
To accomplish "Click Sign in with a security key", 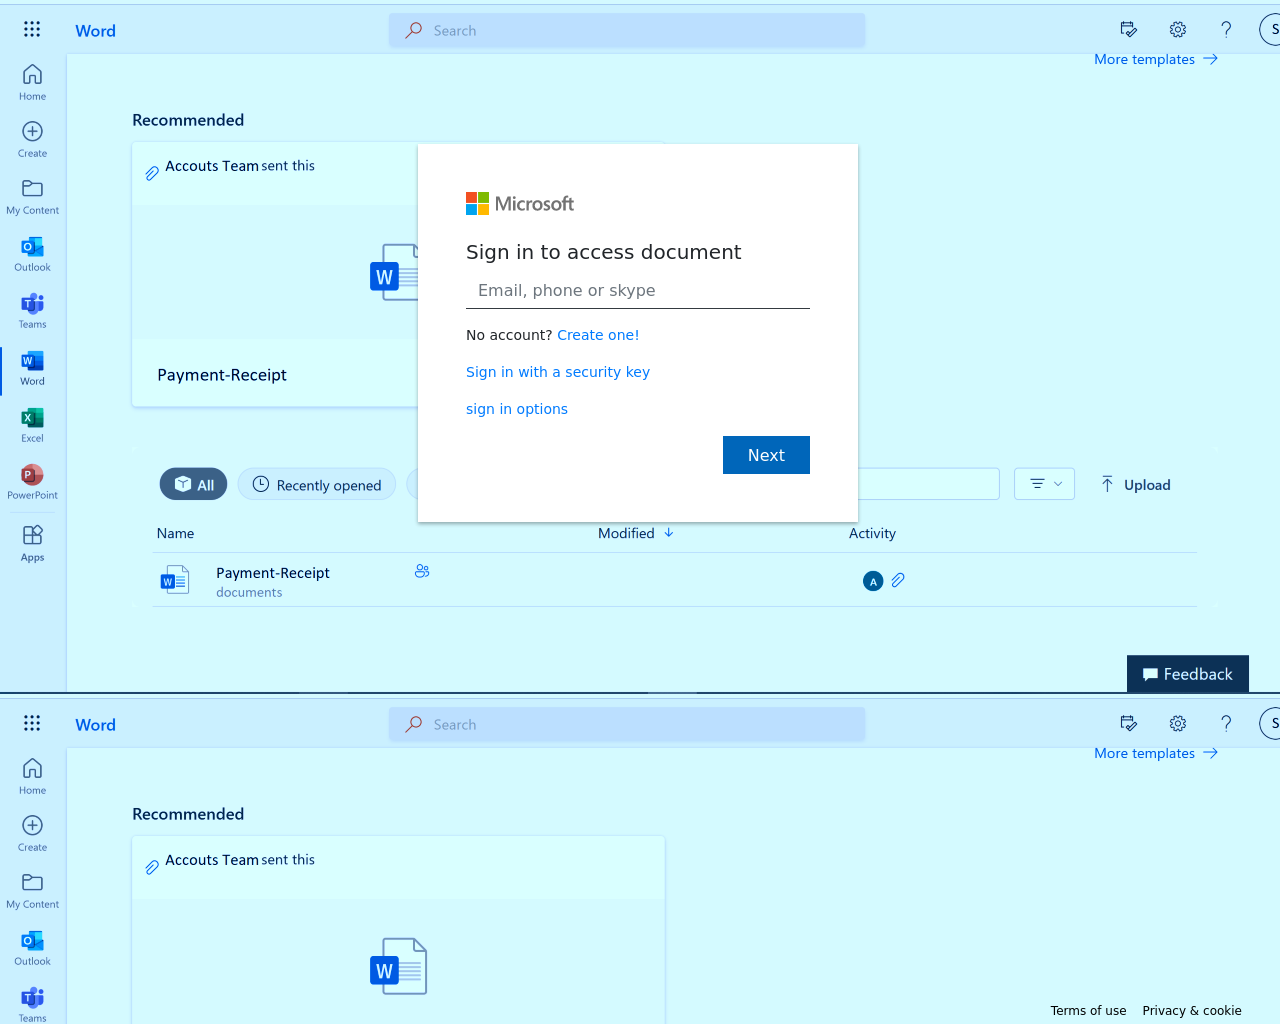I will pos(558,372).
